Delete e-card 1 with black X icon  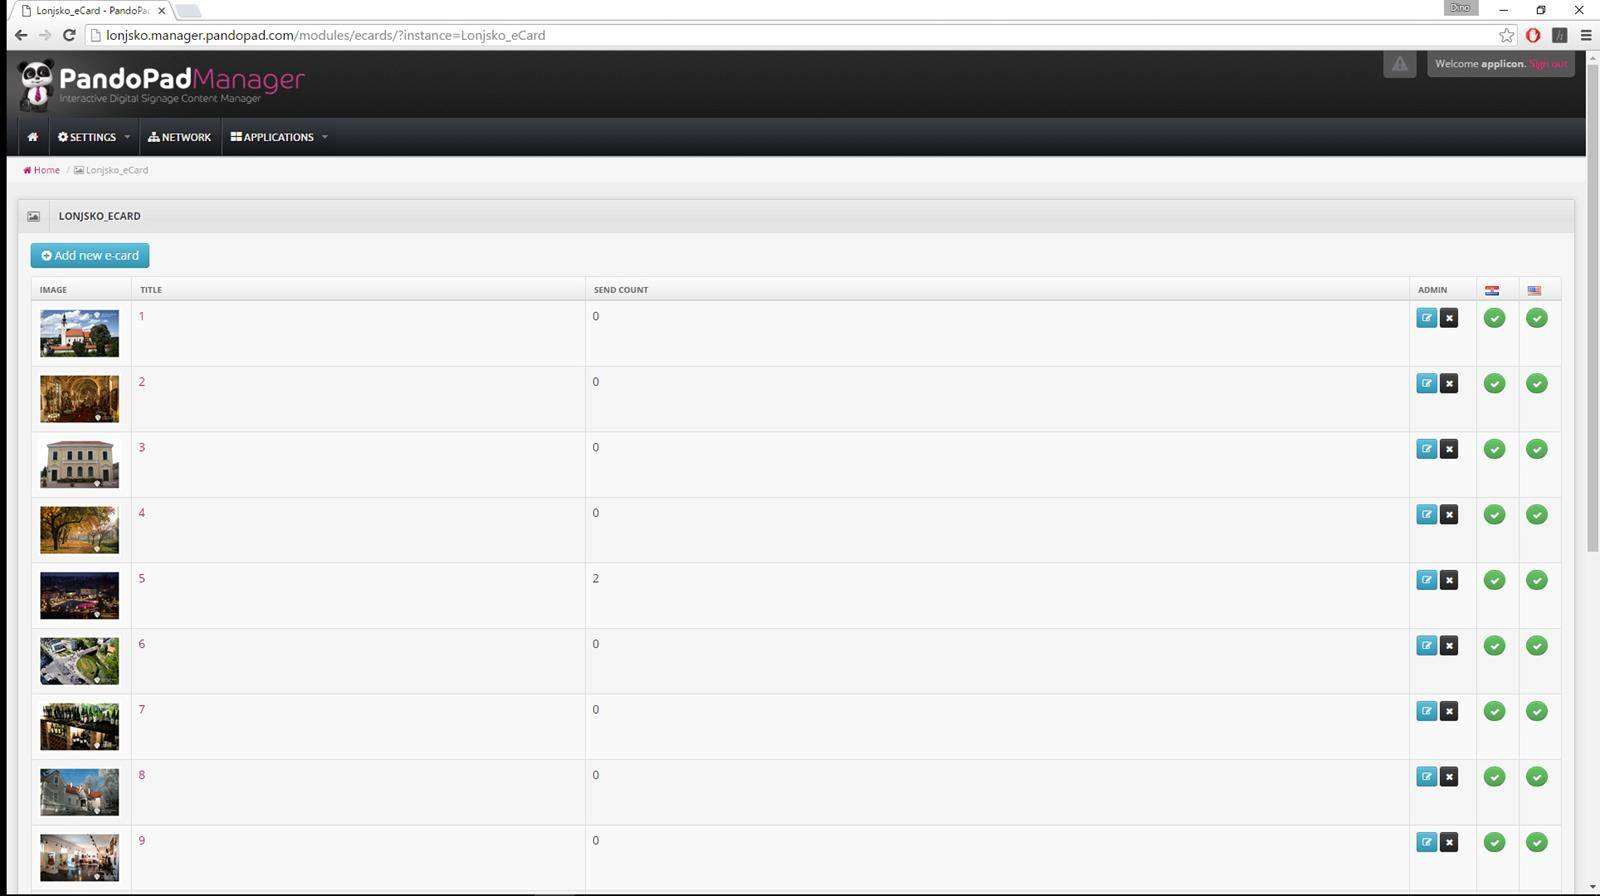coord(1449,318)
